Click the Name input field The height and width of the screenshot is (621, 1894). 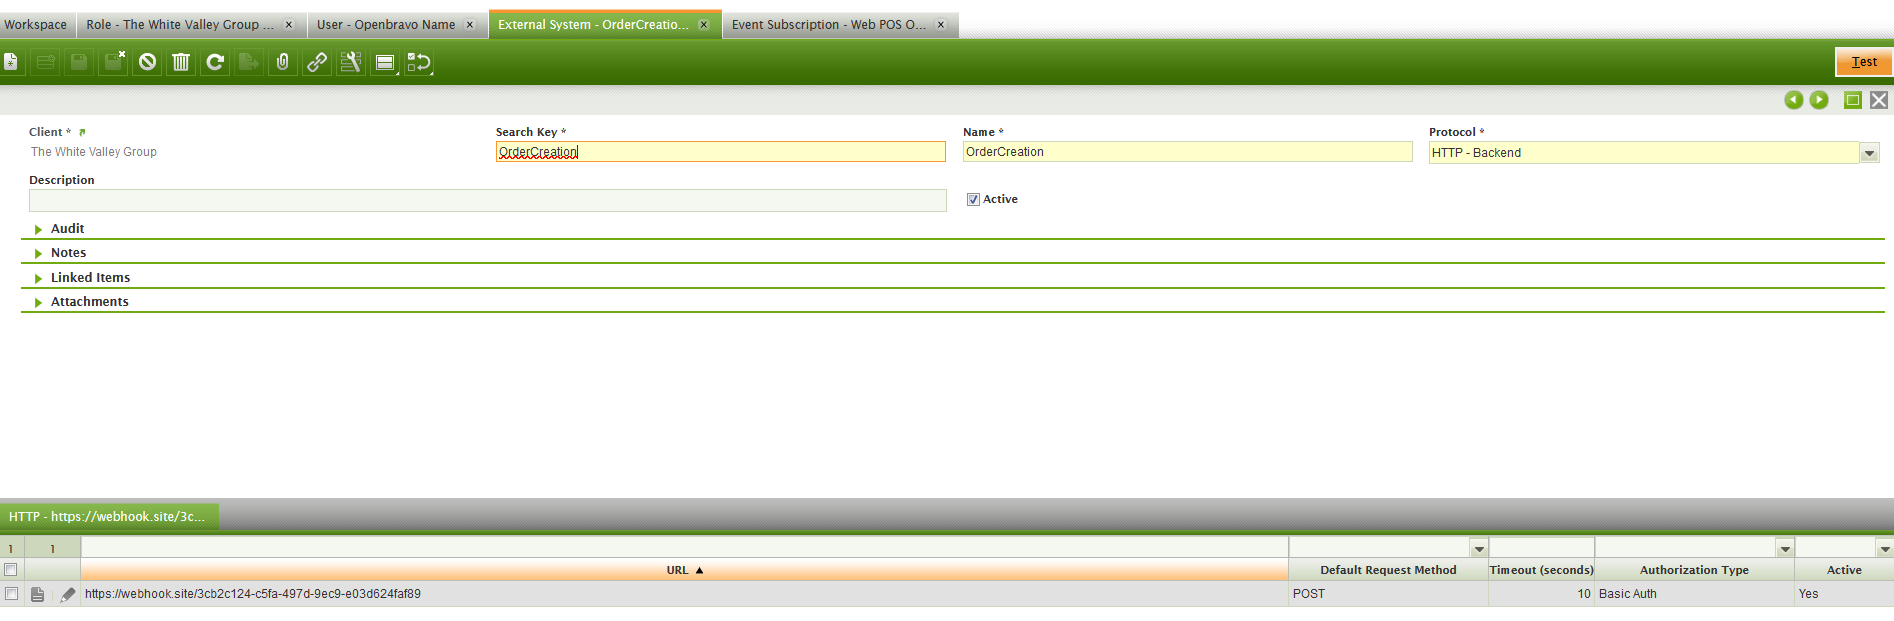pyautogui.click(x=1187, y=152)
